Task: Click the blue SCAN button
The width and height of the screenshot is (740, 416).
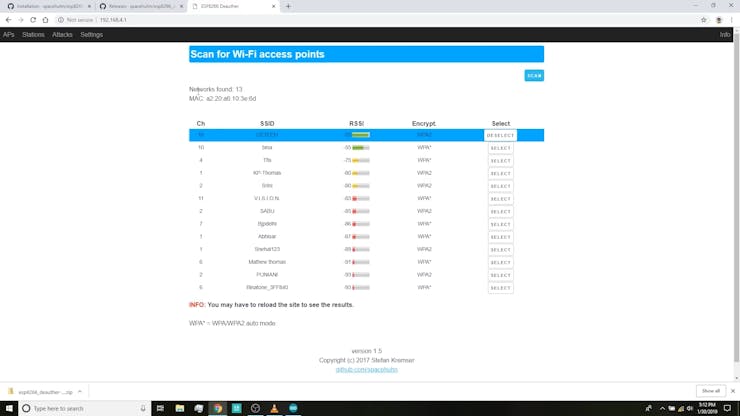Action: [534, 76]
